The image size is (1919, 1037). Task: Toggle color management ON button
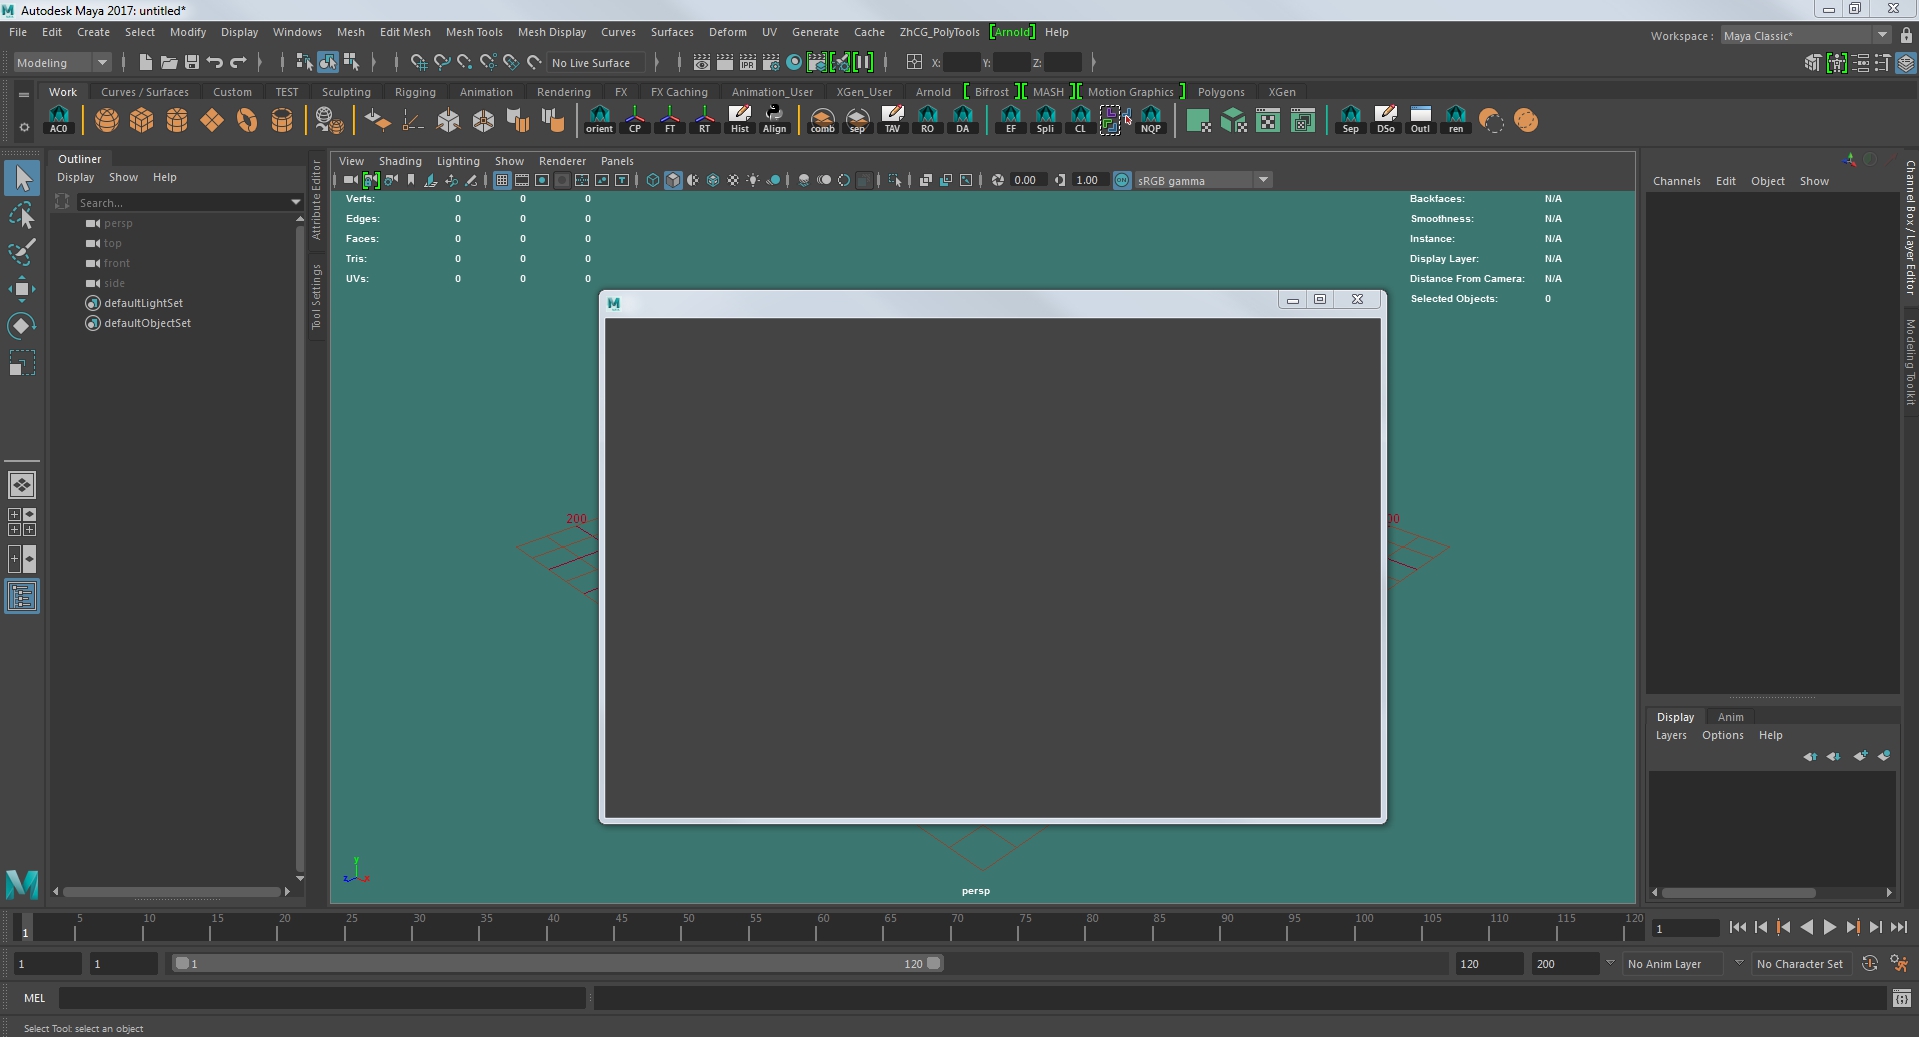pos(1122,180)
